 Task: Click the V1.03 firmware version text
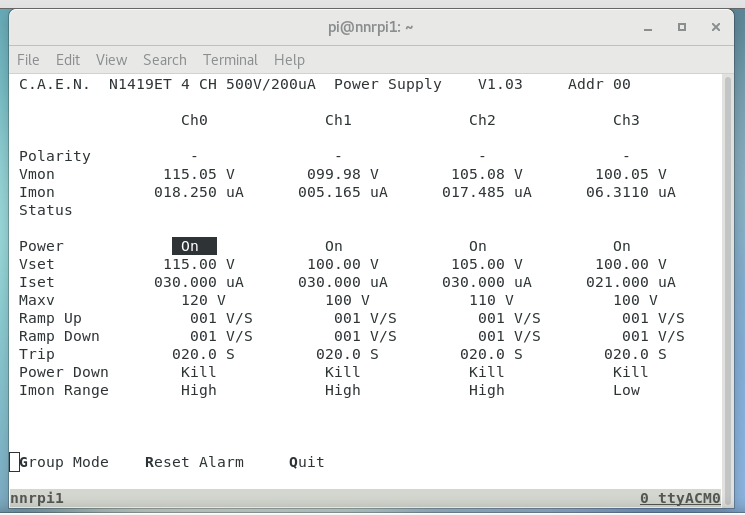500,85
